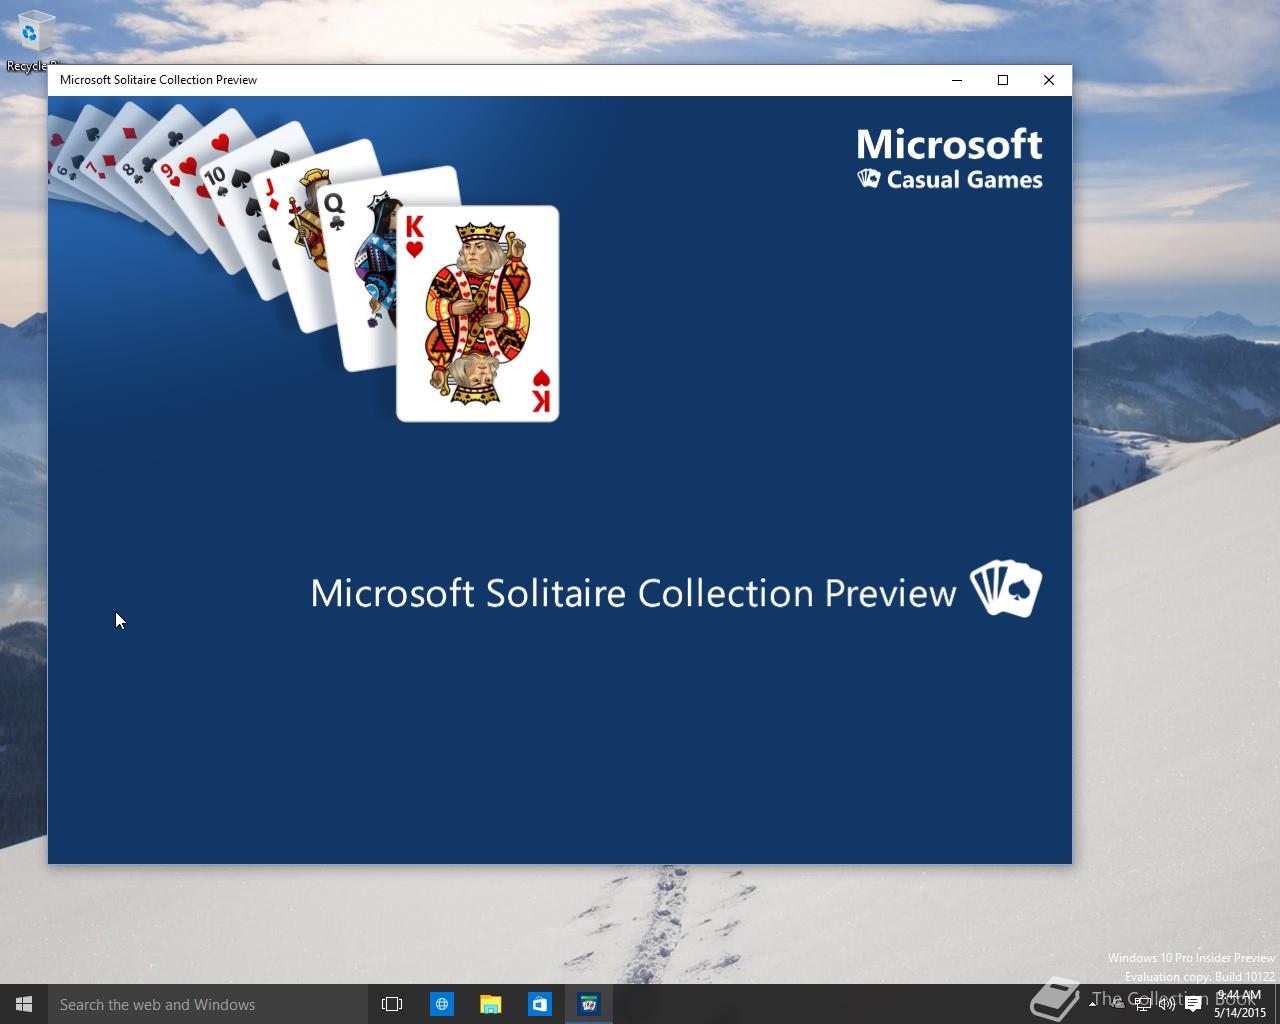This screenshot has width=1280, height=1024.
Task: Open the Windows Start menu
Action: [x=24, y=1004]
